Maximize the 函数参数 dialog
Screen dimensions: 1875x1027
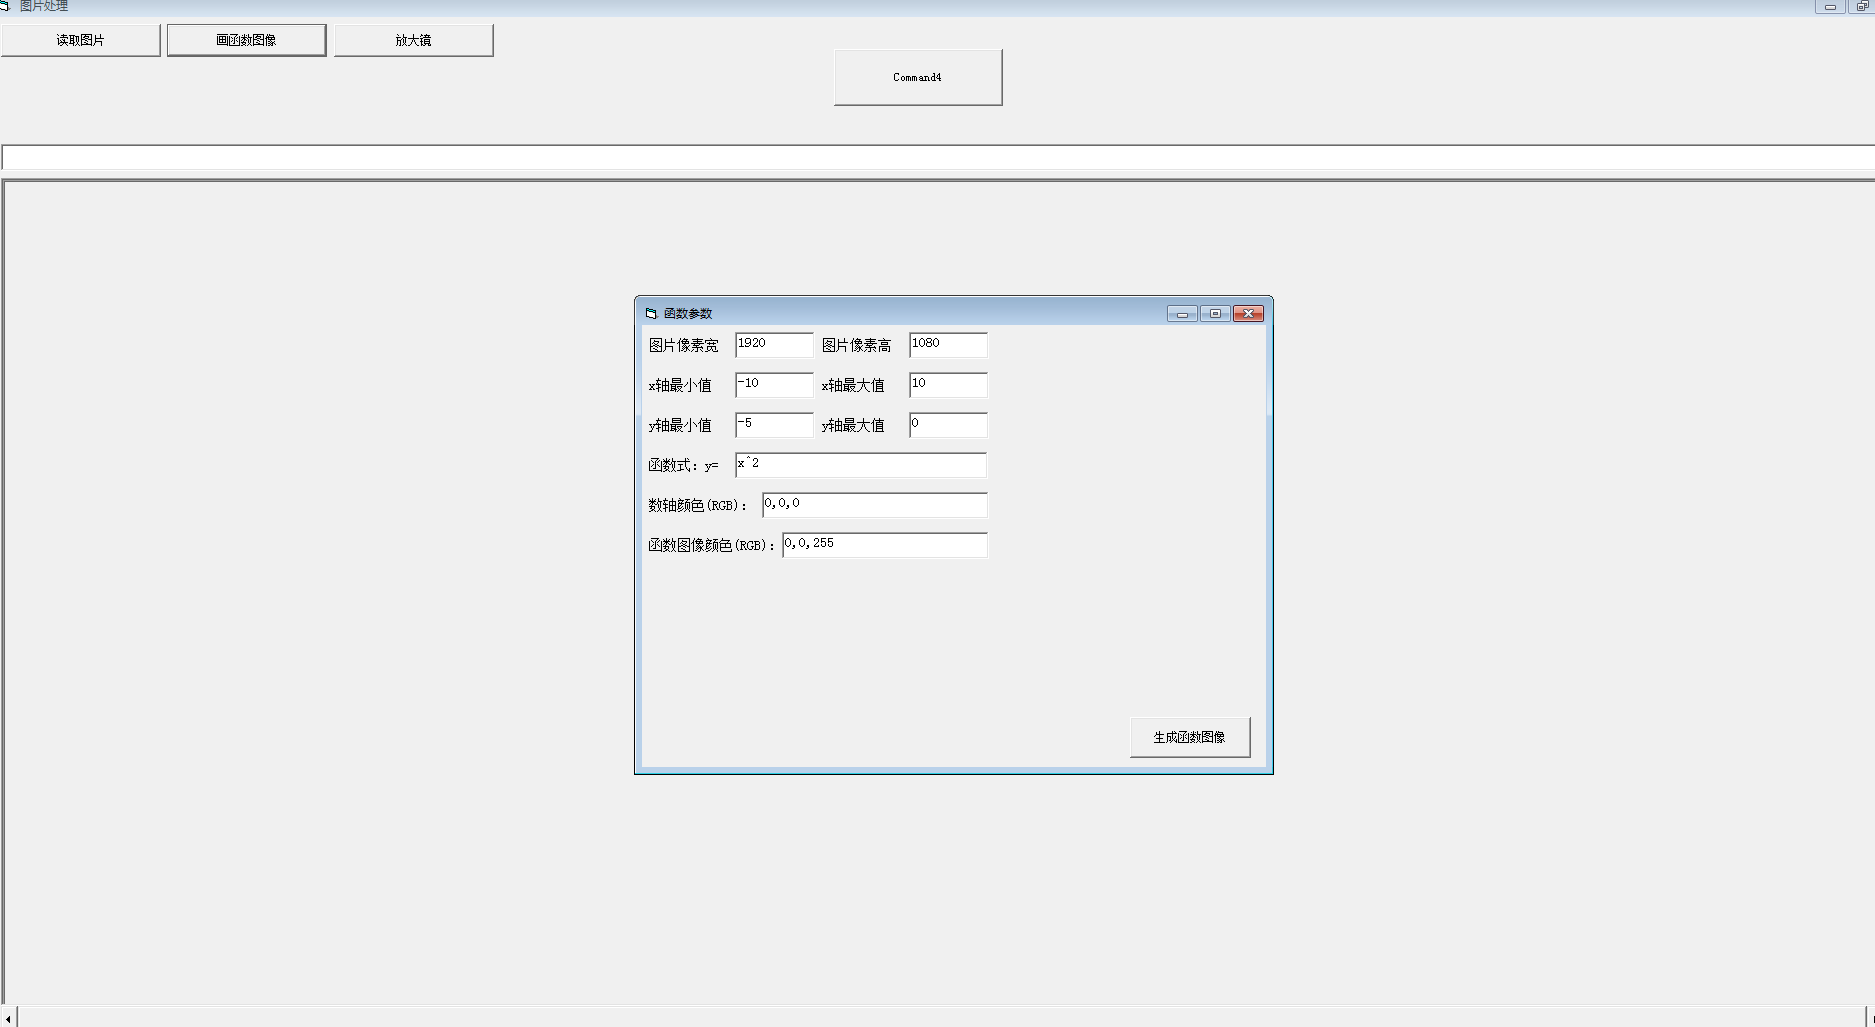pos(1215,314)
